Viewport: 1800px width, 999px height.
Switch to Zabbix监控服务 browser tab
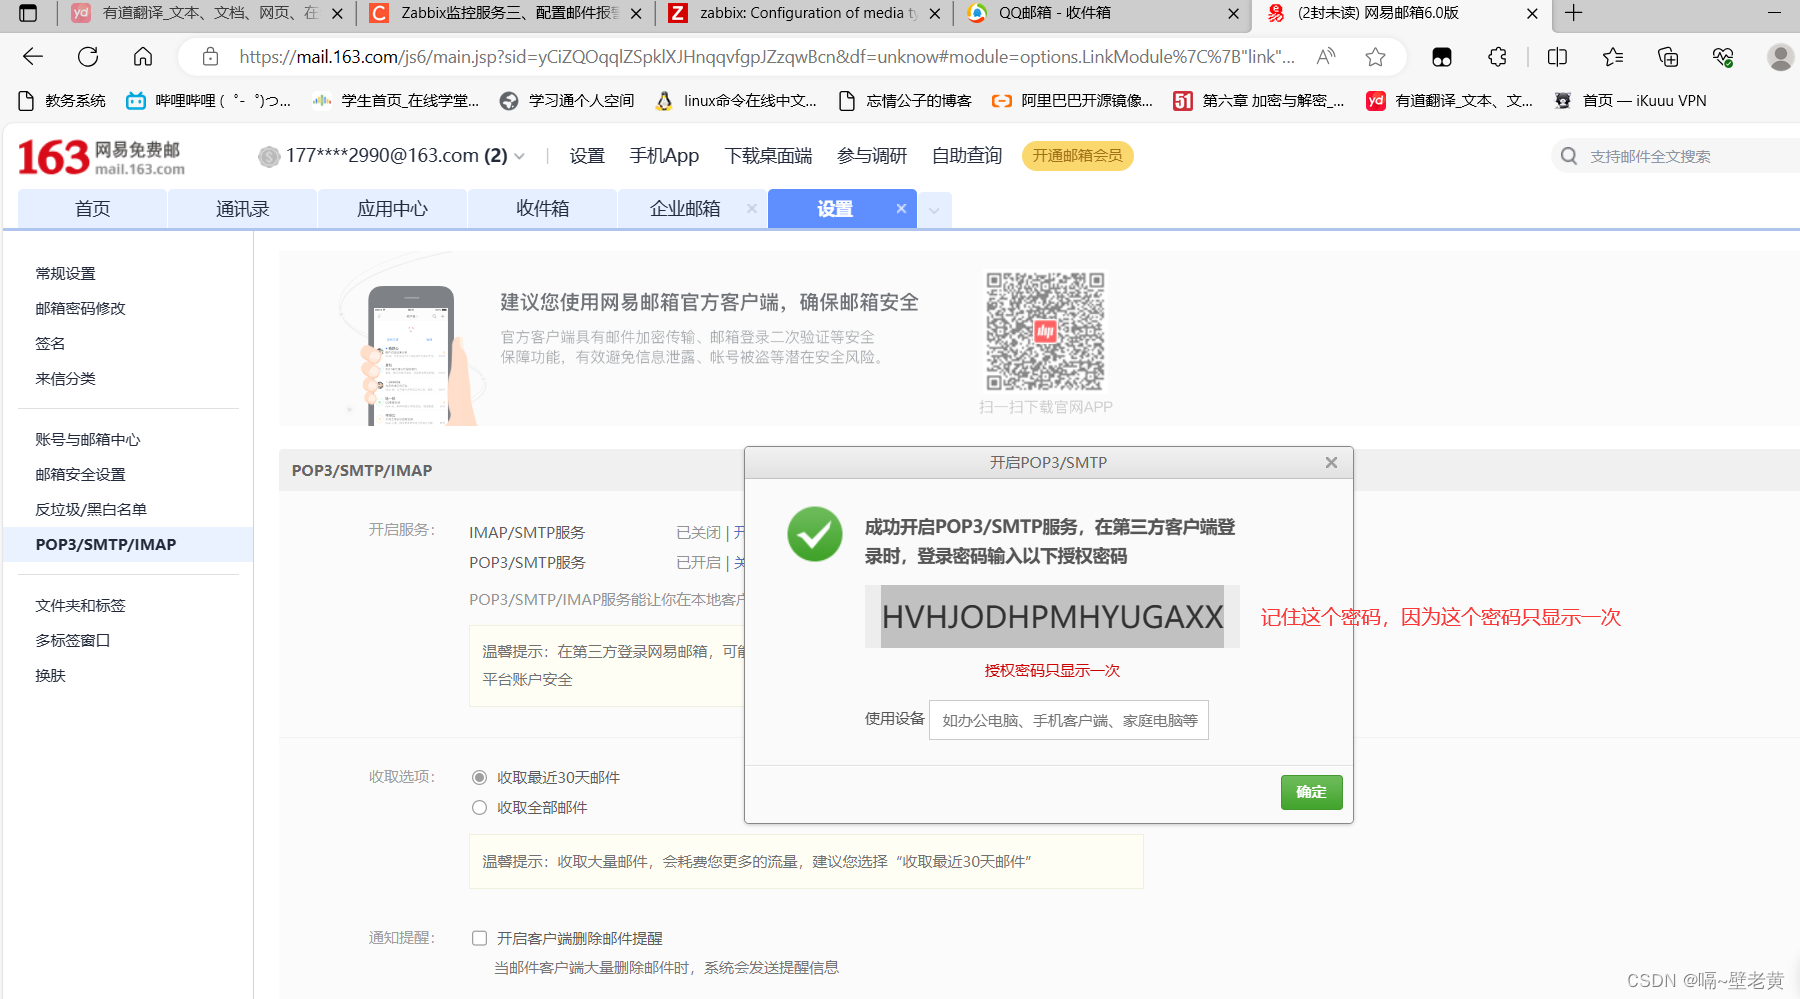[508, 13]
